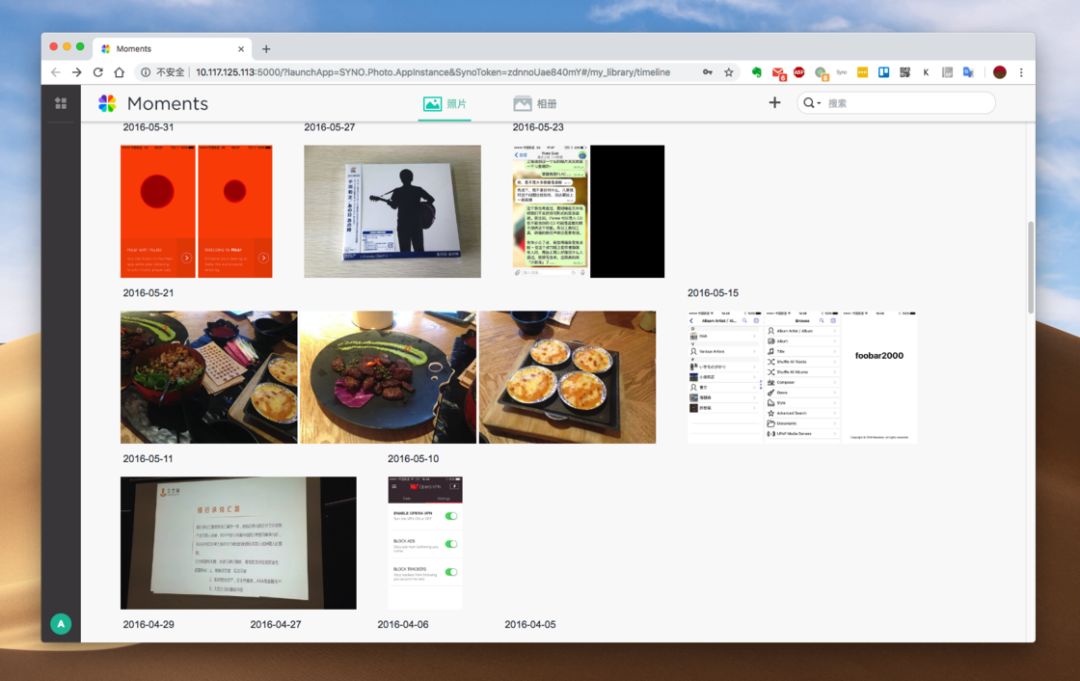
Task: Go to the browser home page icon
Action: [119, 72]
